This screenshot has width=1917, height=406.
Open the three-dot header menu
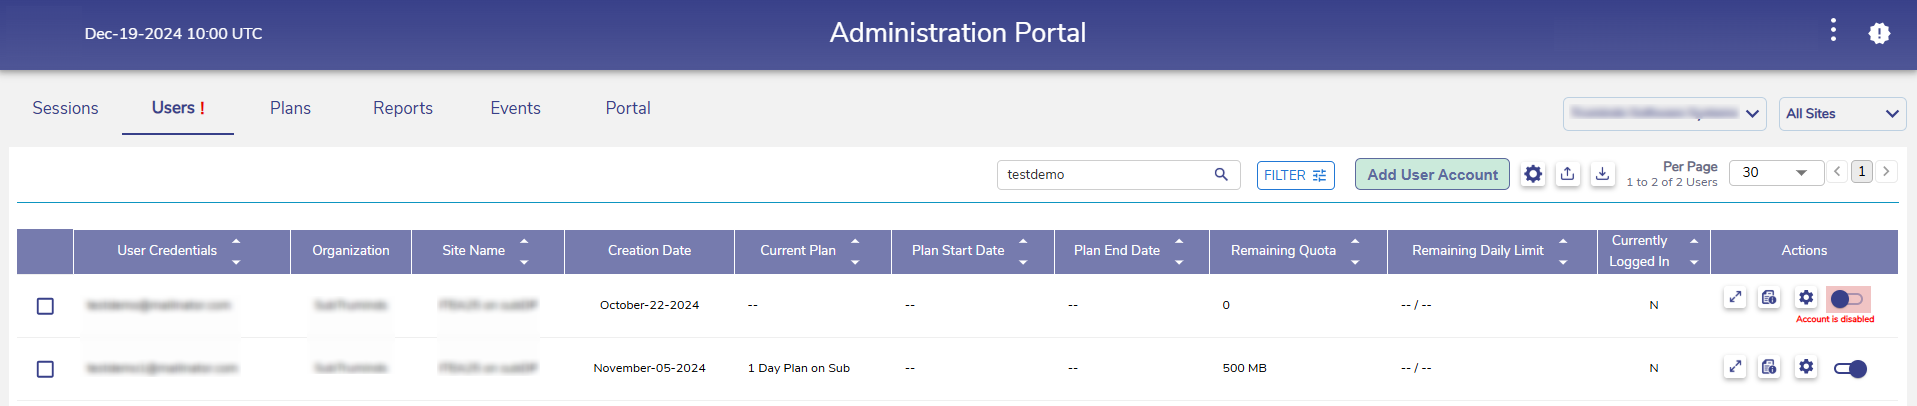(x=1833, y=31)
